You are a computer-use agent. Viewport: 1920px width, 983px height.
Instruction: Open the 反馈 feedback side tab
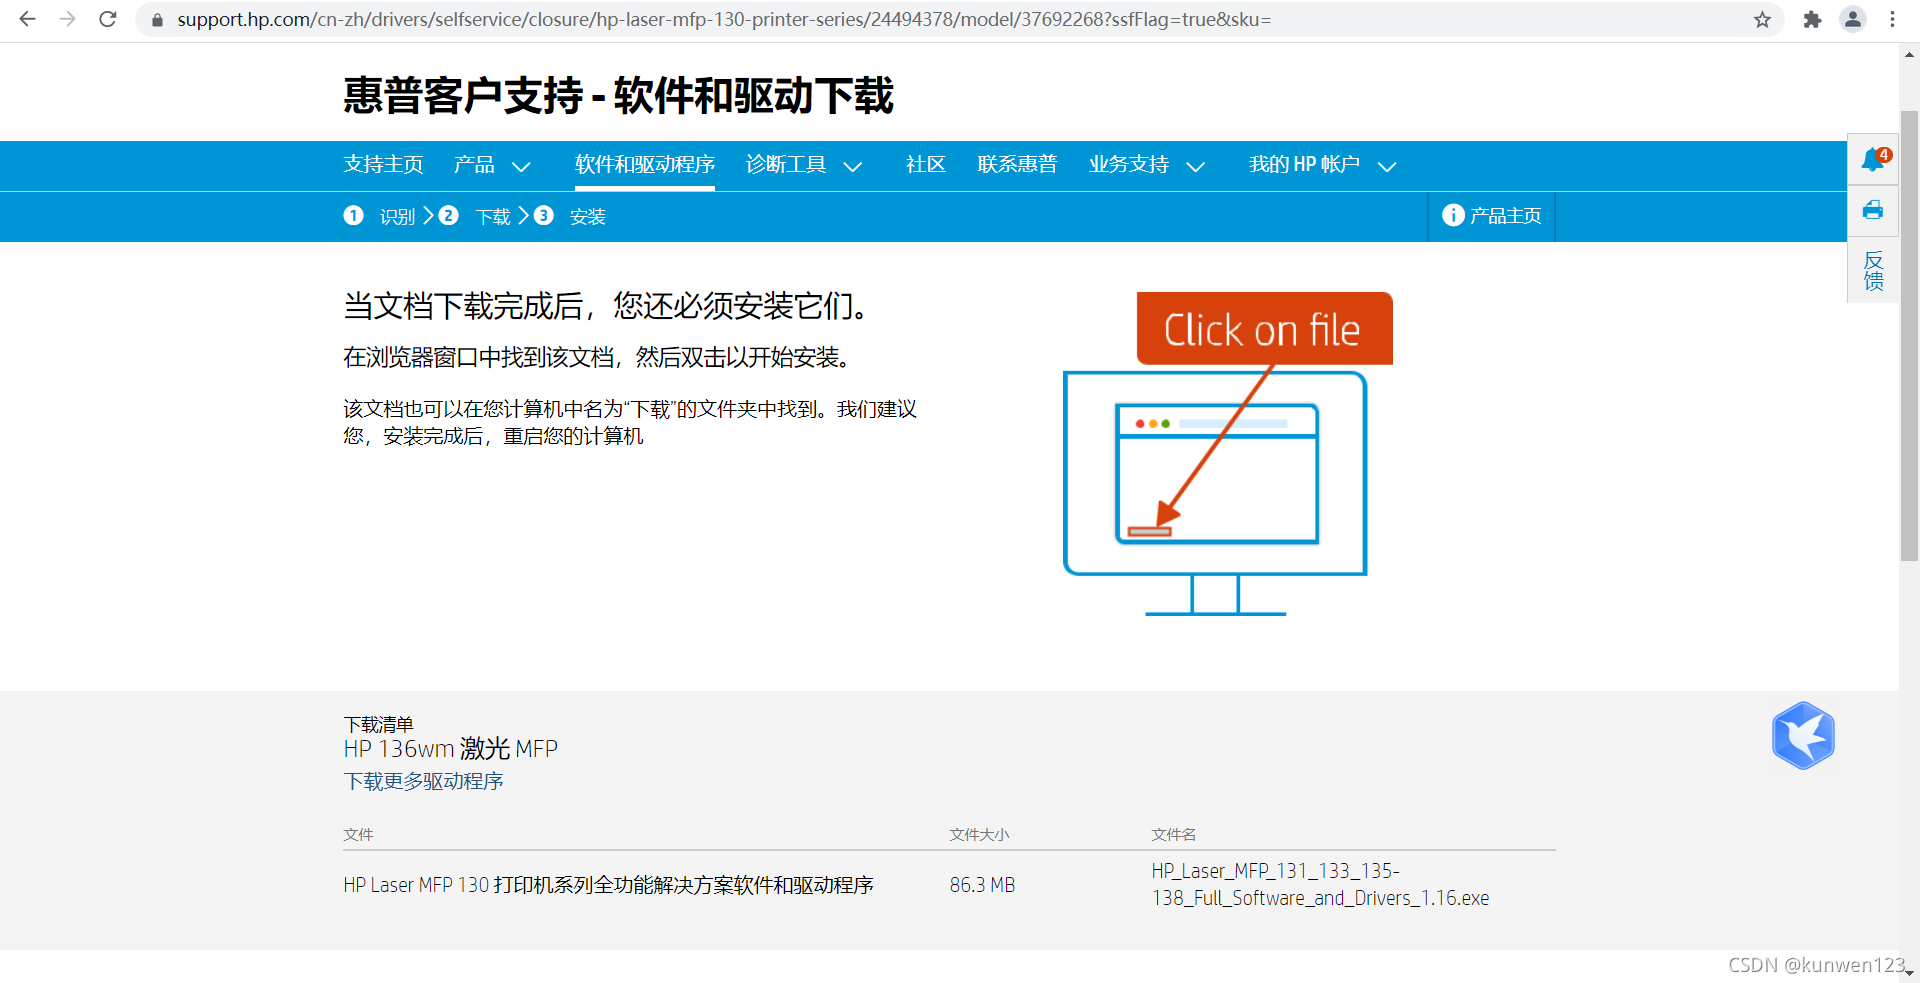pos(1873,270)
